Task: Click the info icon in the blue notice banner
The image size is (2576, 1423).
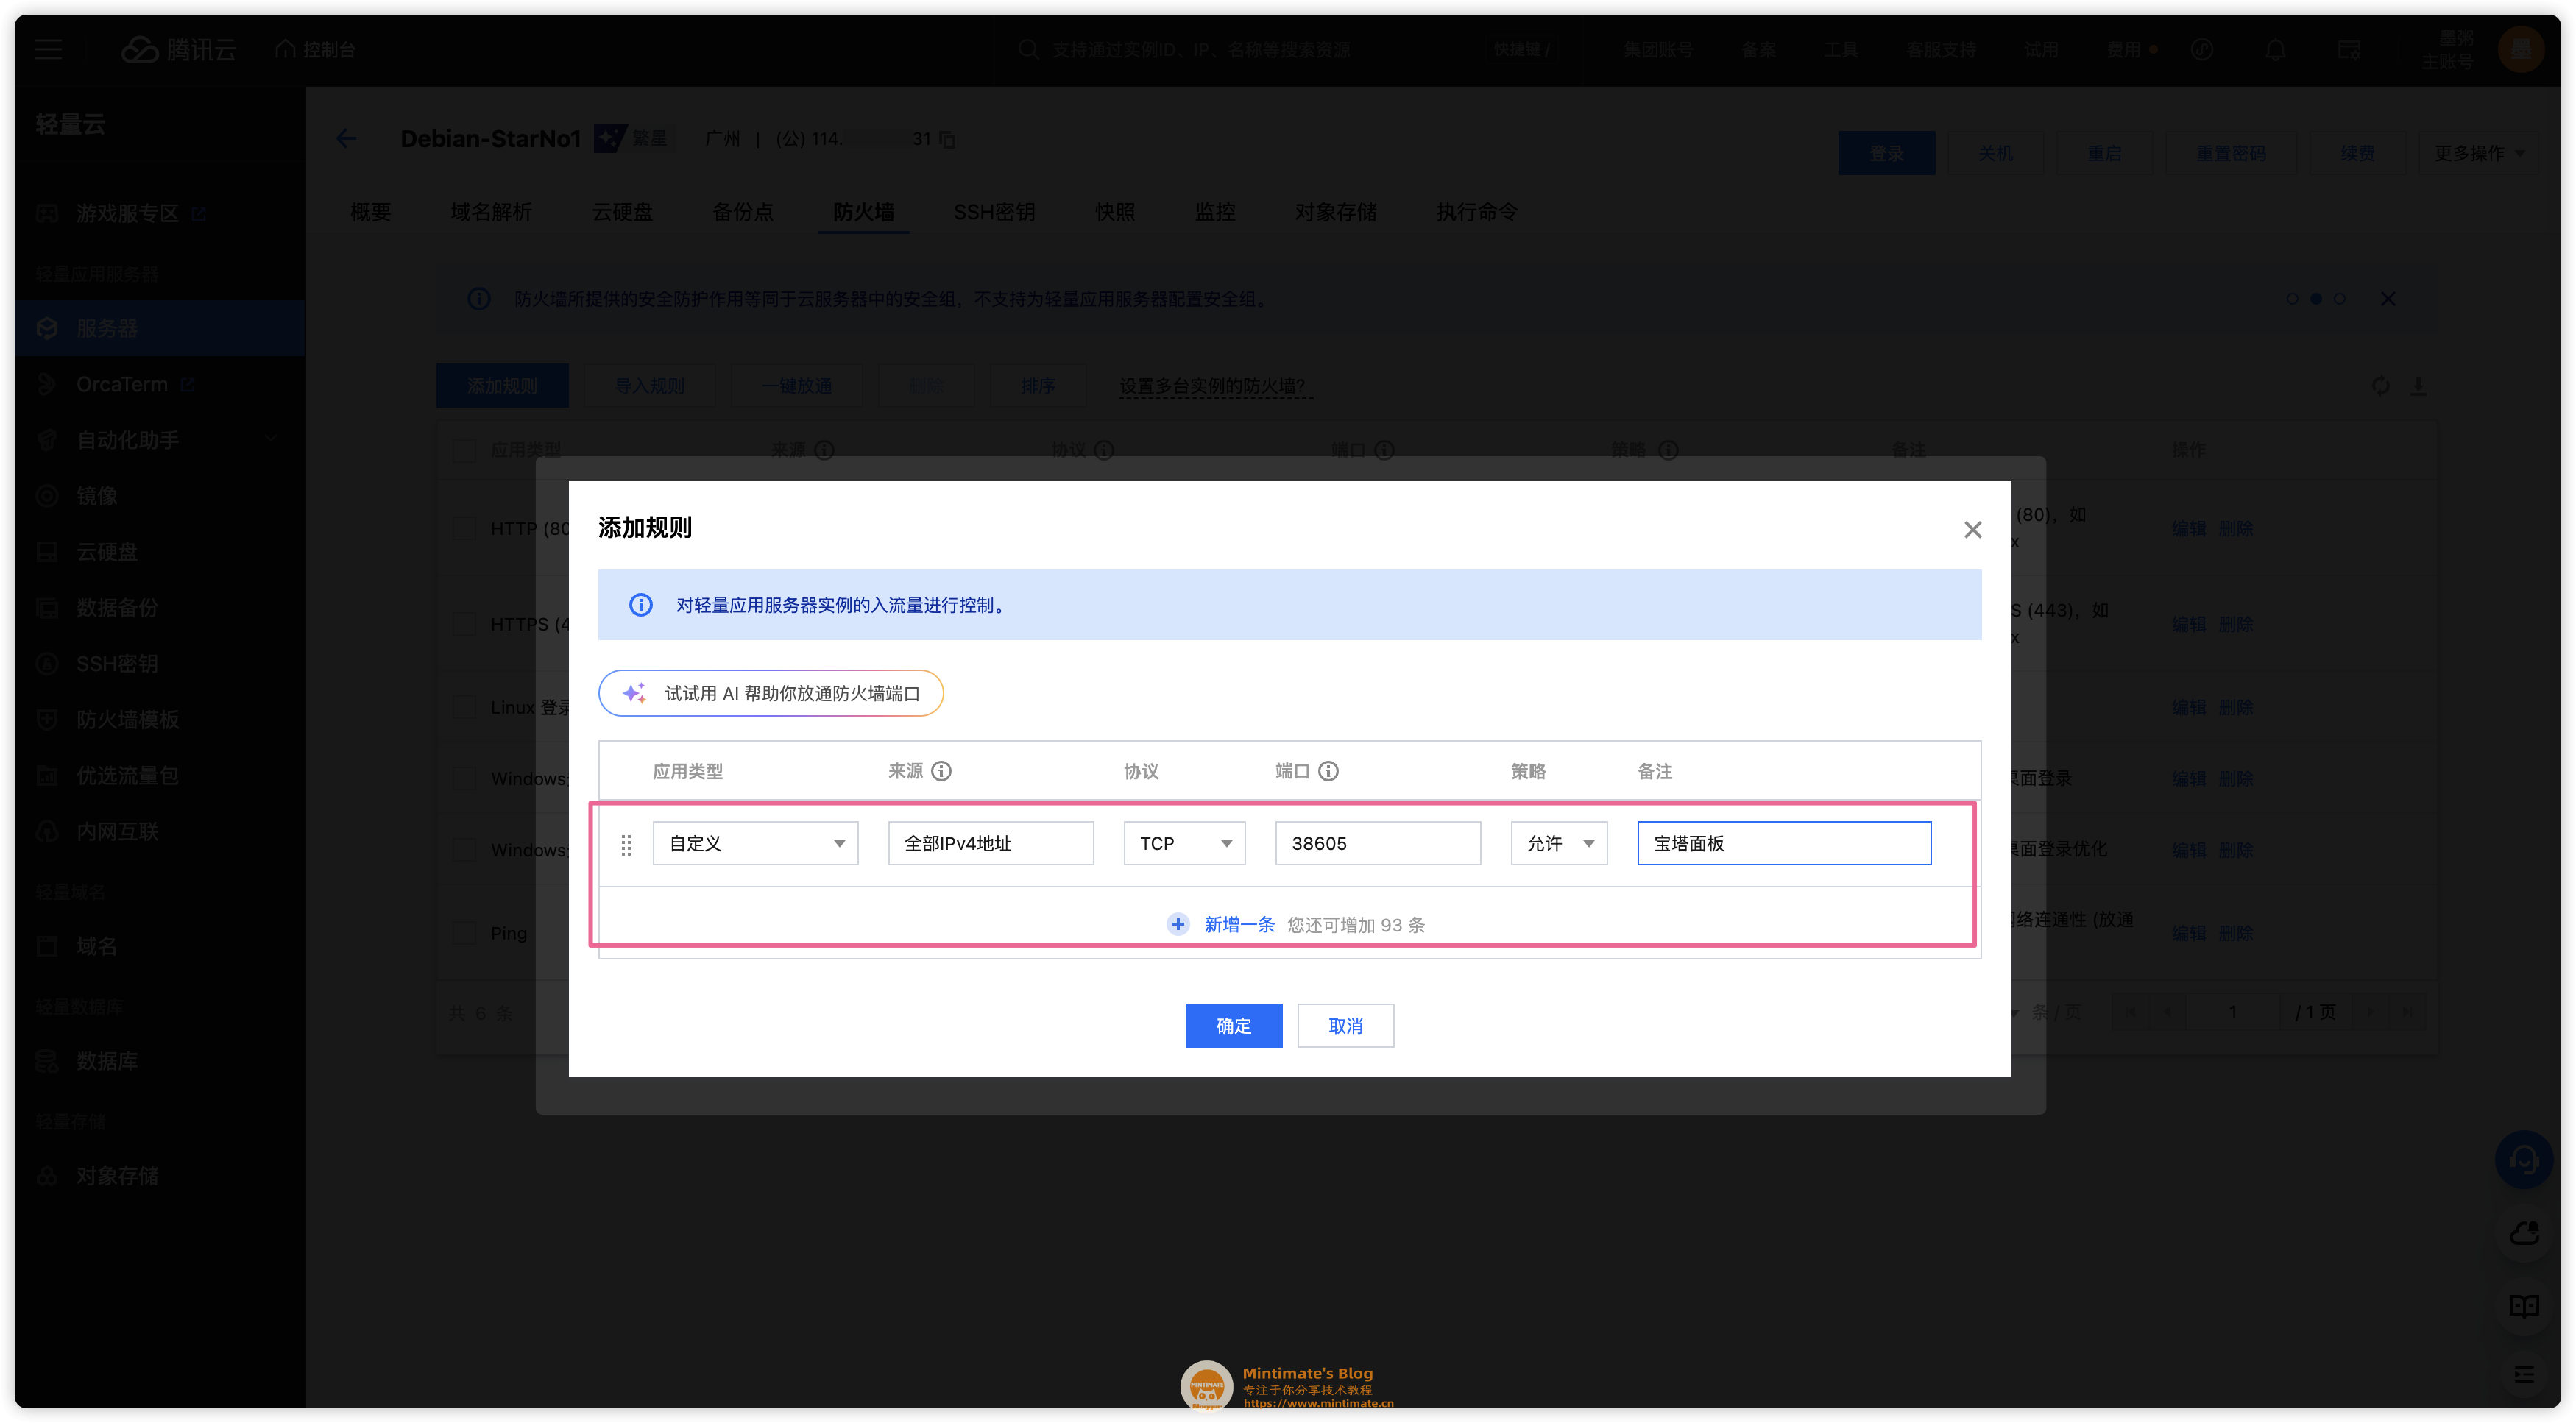Action: (640, 605)
